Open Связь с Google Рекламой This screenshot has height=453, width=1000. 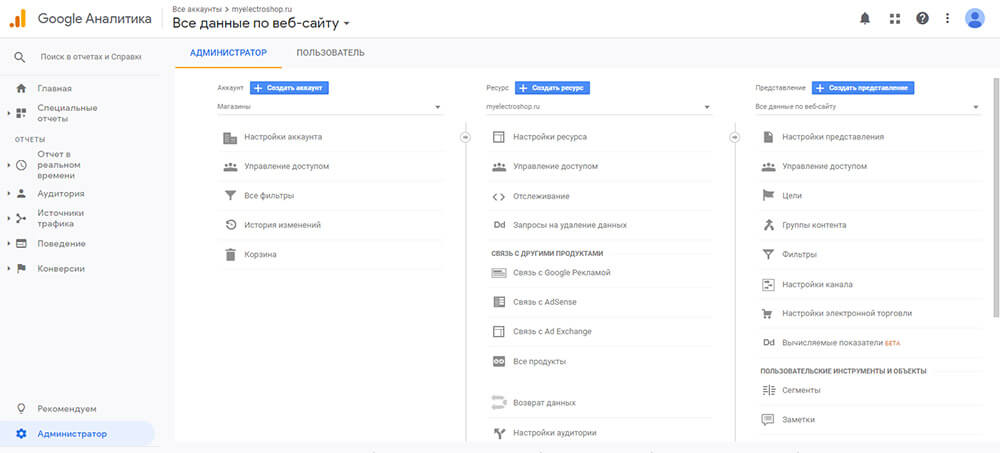[x=562, y=272]
